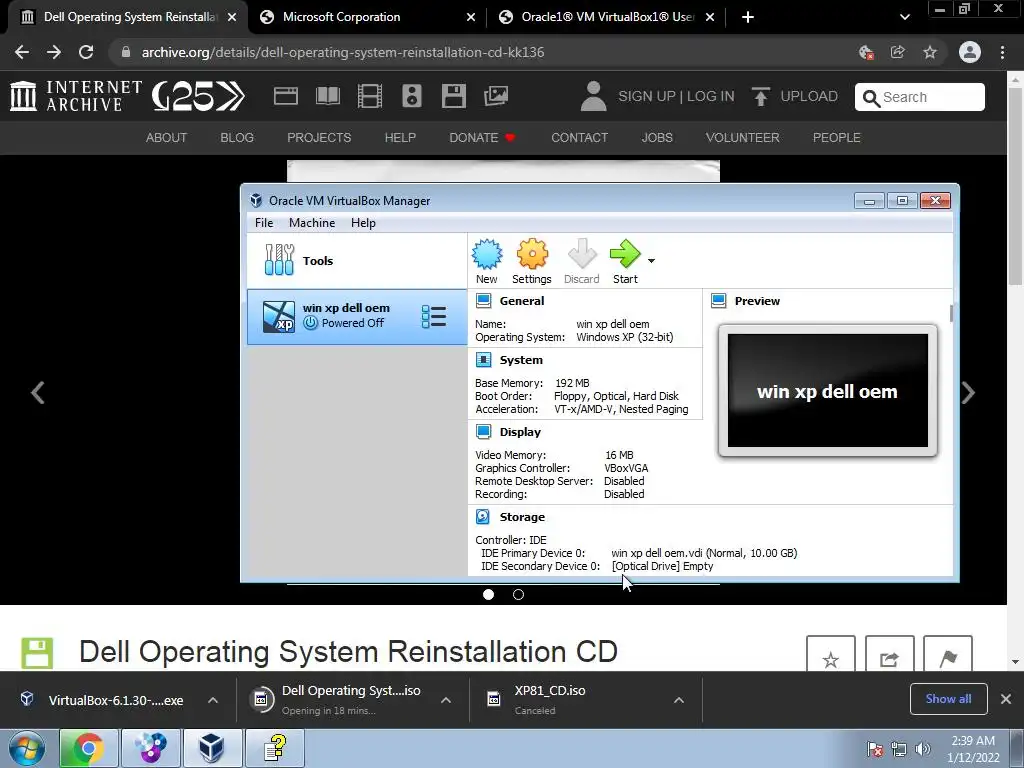
Task: Open the File menu in VirtualBox
Action: [264, 223]
